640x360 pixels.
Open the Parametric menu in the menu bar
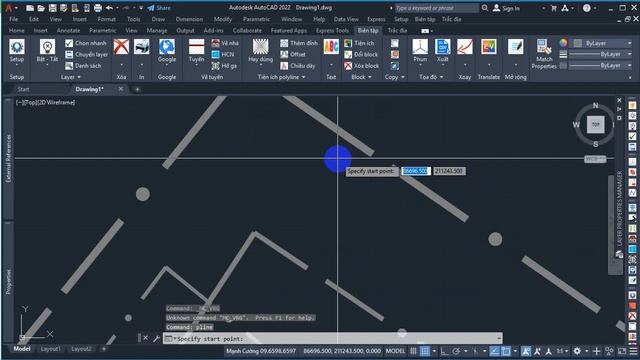click(256, 19)
